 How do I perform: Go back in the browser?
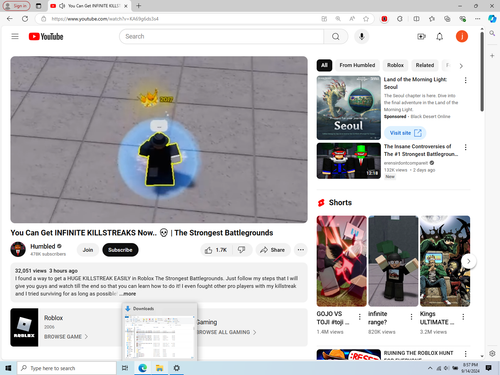coord(10,19)
